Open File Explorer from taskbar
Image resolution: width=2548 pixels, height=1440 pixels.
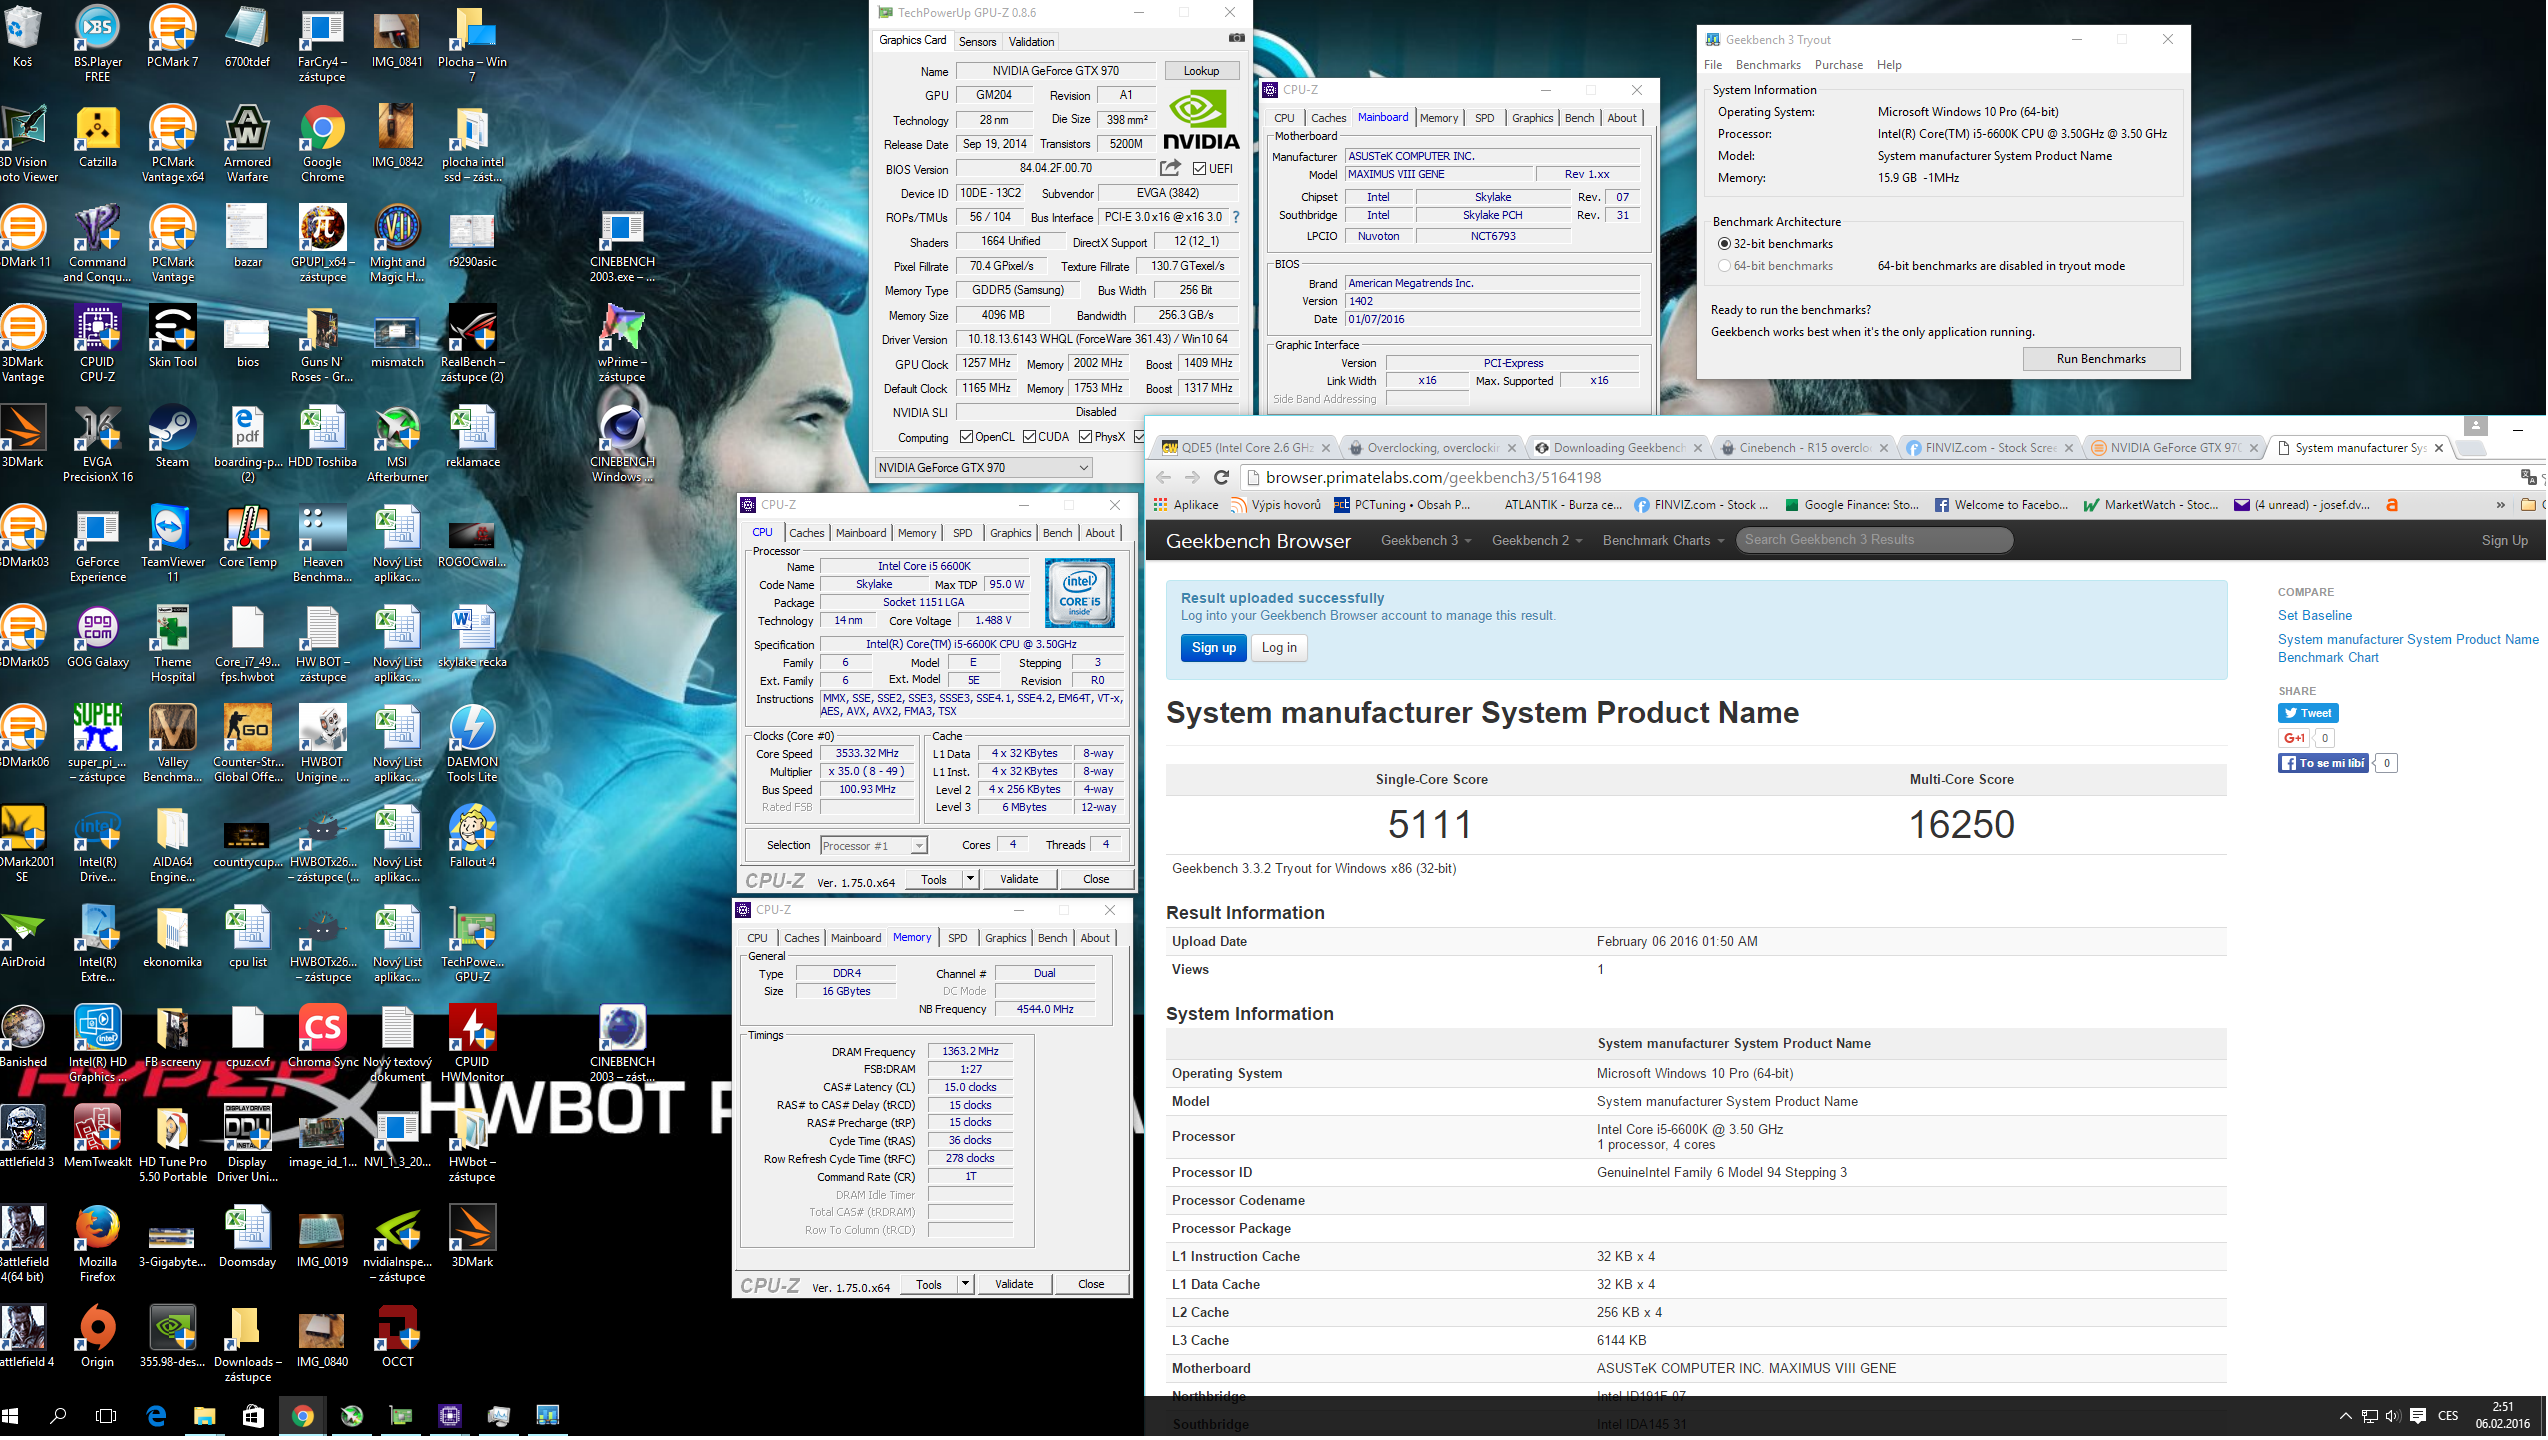click(x=204, y=1417)
